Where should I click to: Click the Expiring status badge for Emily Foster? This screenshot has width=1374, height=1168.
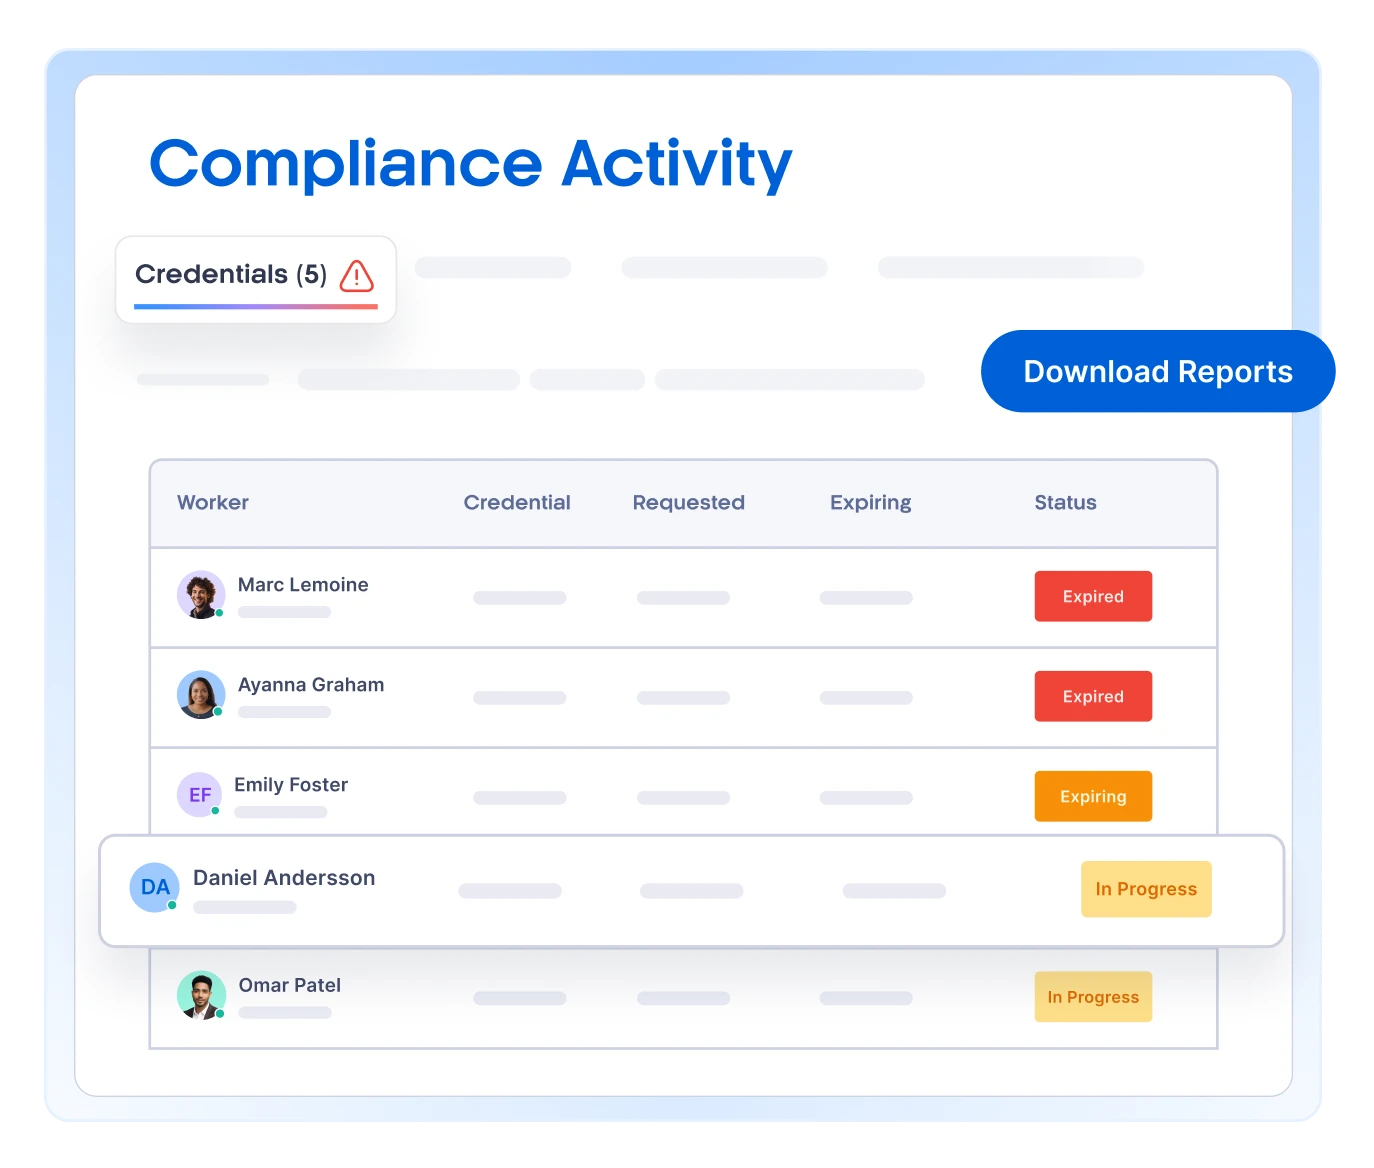1093,796
